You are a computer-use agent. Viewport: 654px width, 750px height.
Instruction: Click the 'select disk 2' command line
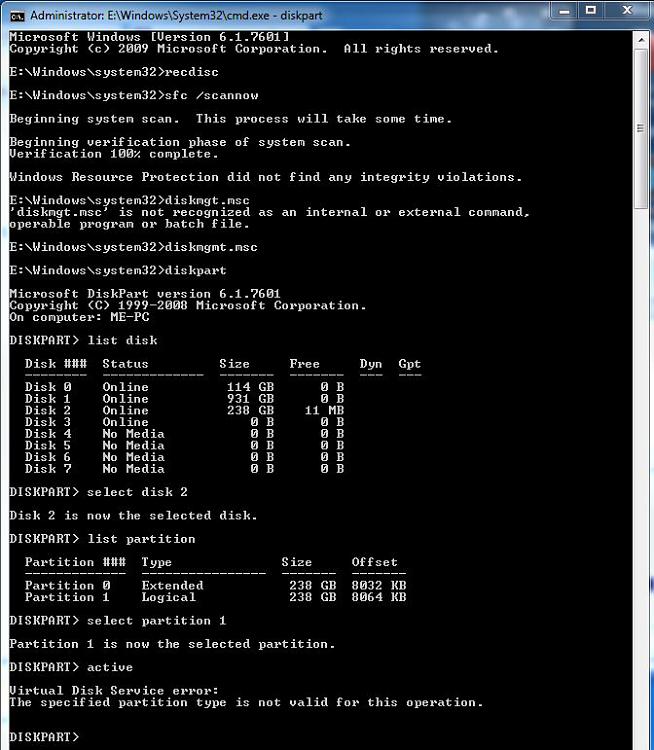click(x=99, y=492)
